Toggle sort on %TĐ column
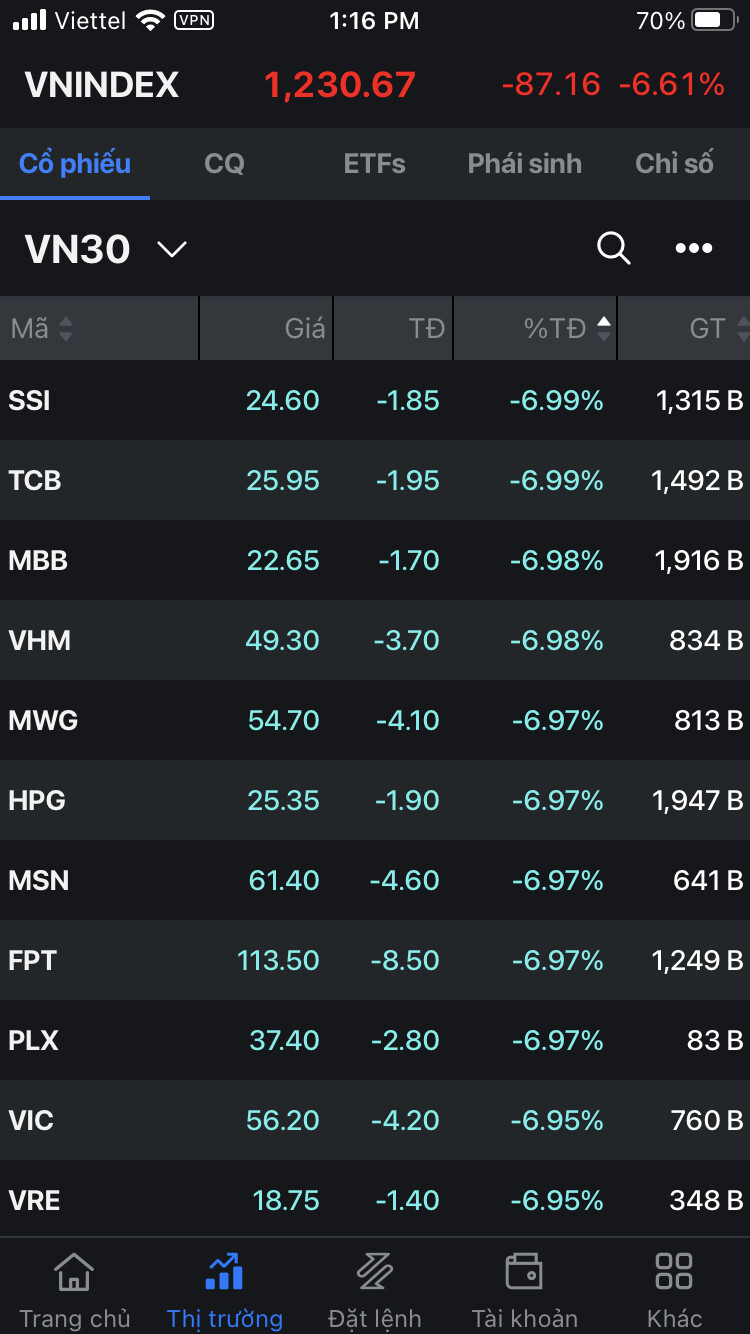750x1334 pixels. [566, 328]
